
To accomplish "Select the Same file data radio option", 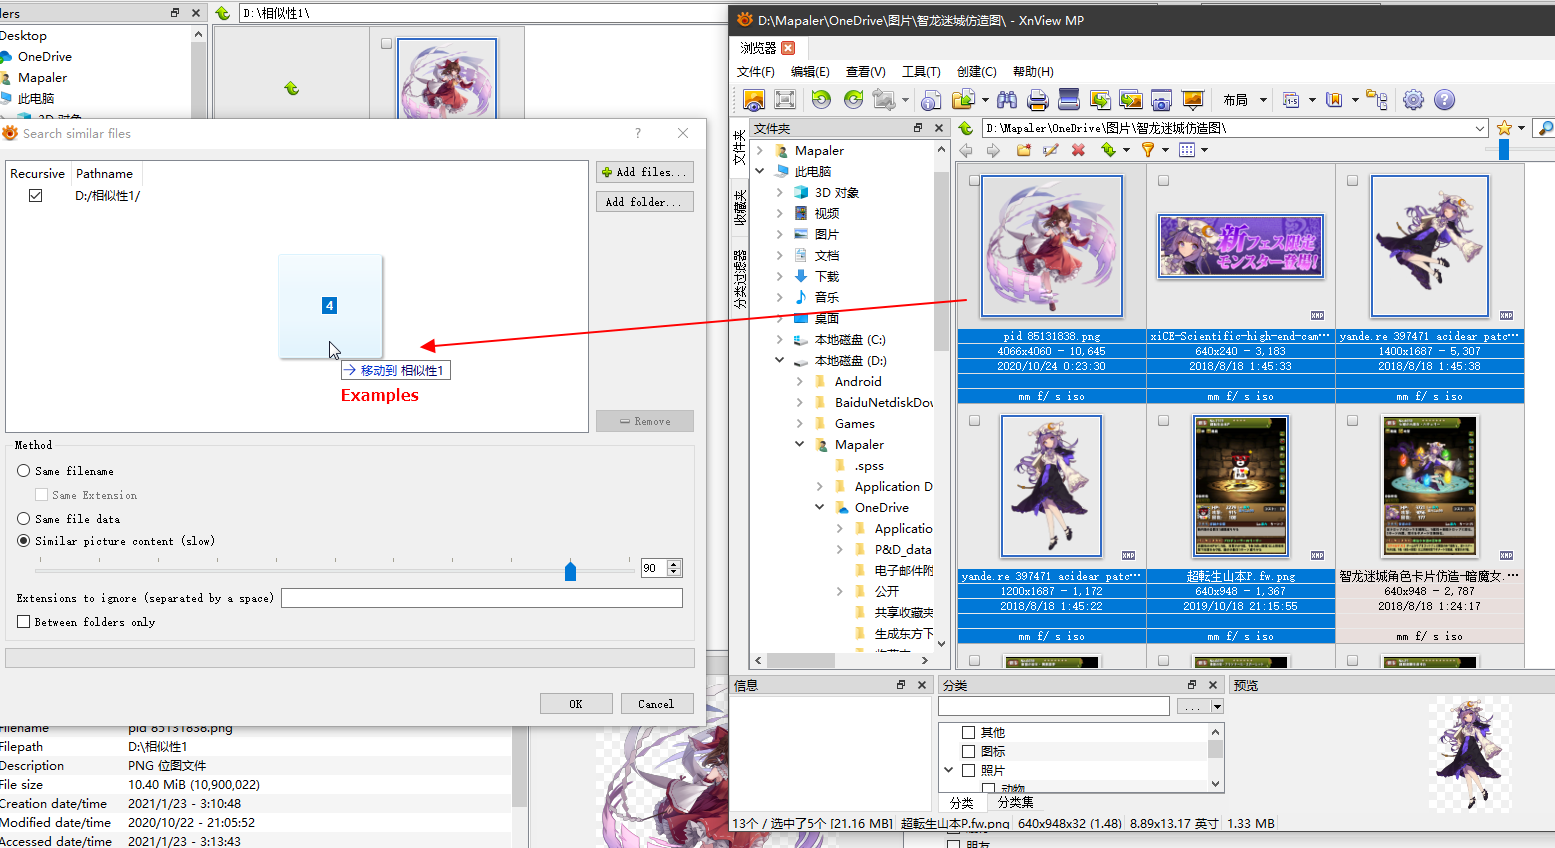I will pyautogui.click(x=24, y=519).
